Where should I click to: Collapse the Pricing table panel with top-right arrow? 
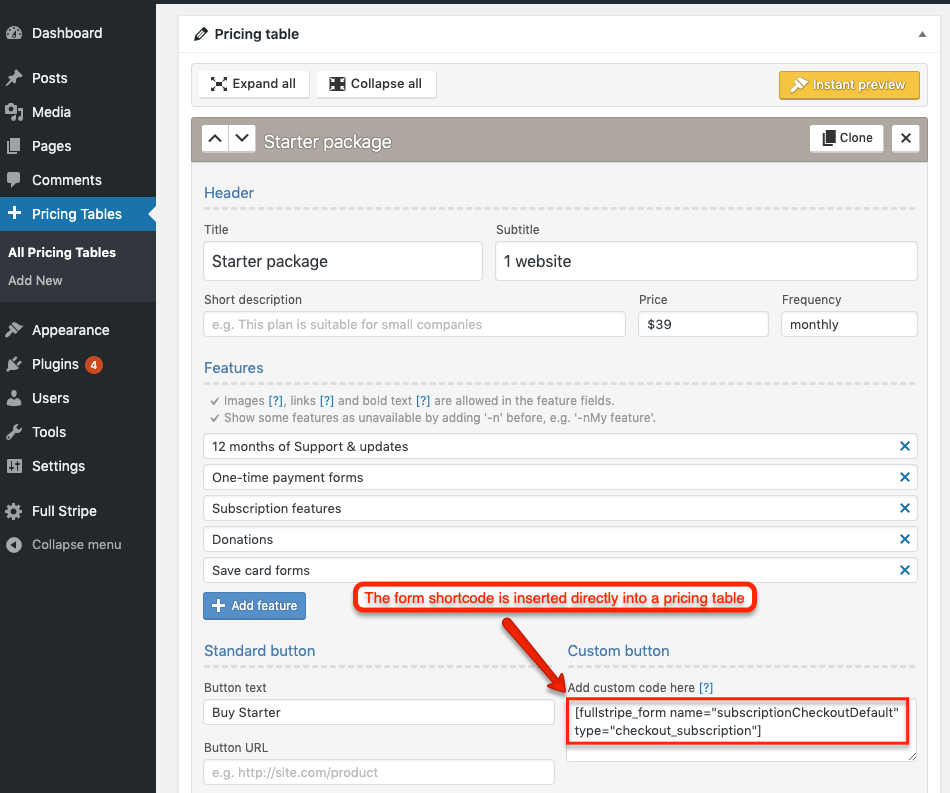(x=922, y=33)
